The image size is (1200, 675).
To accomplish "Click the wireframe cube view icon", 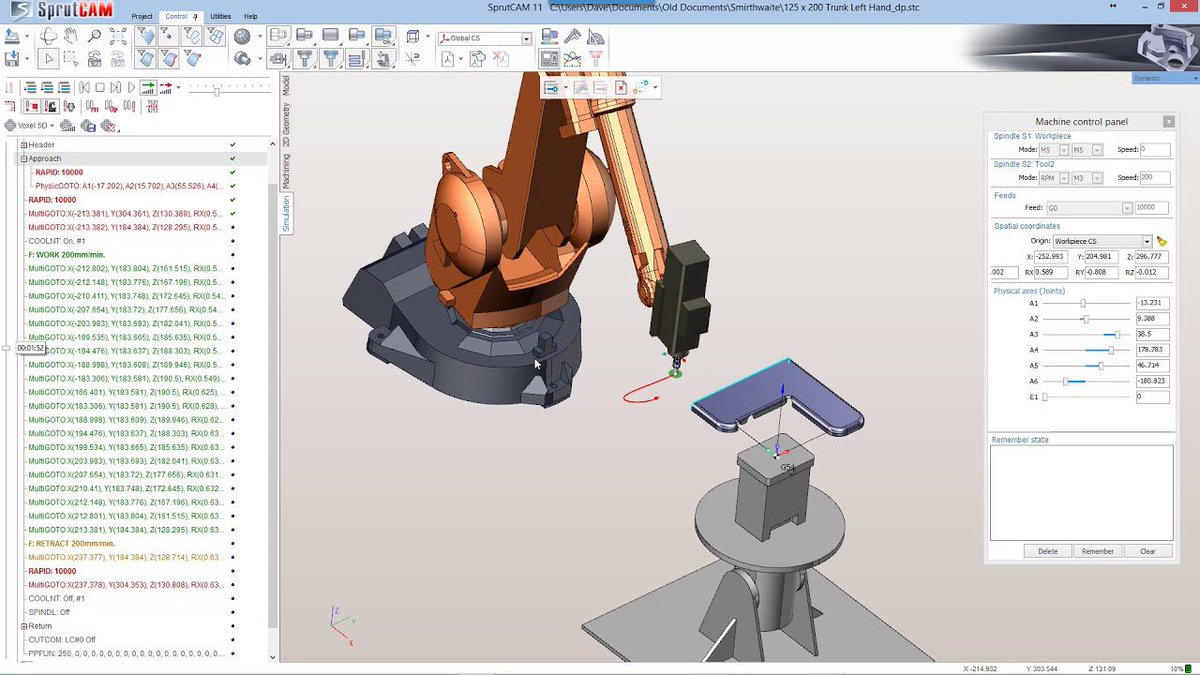I will coord(413,36).
